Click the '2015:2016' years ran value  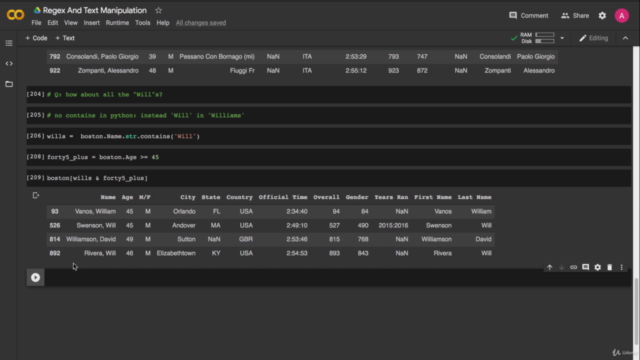pos(393,225)
